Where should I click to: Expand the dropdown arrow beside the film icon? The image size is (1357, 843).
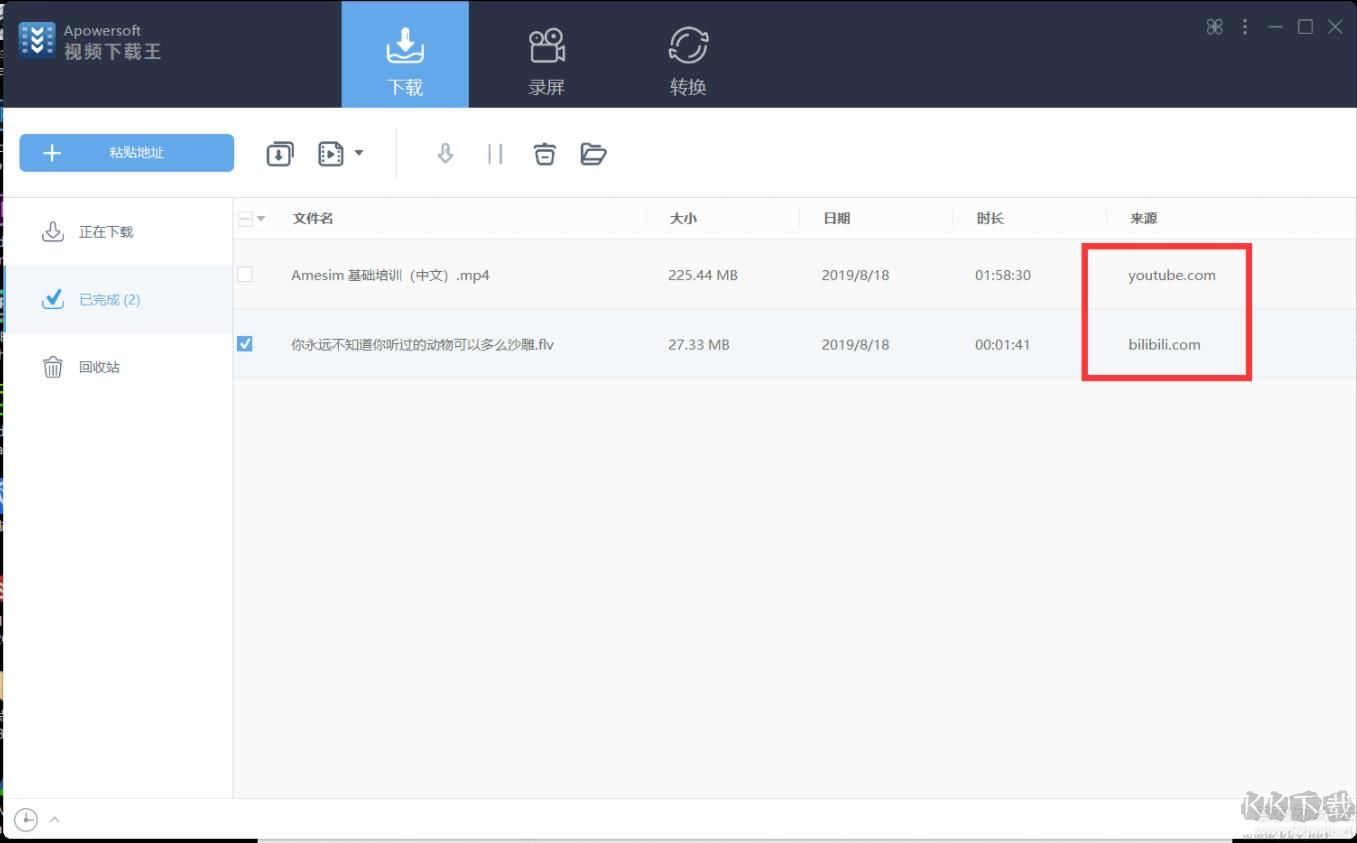[359, 153]
